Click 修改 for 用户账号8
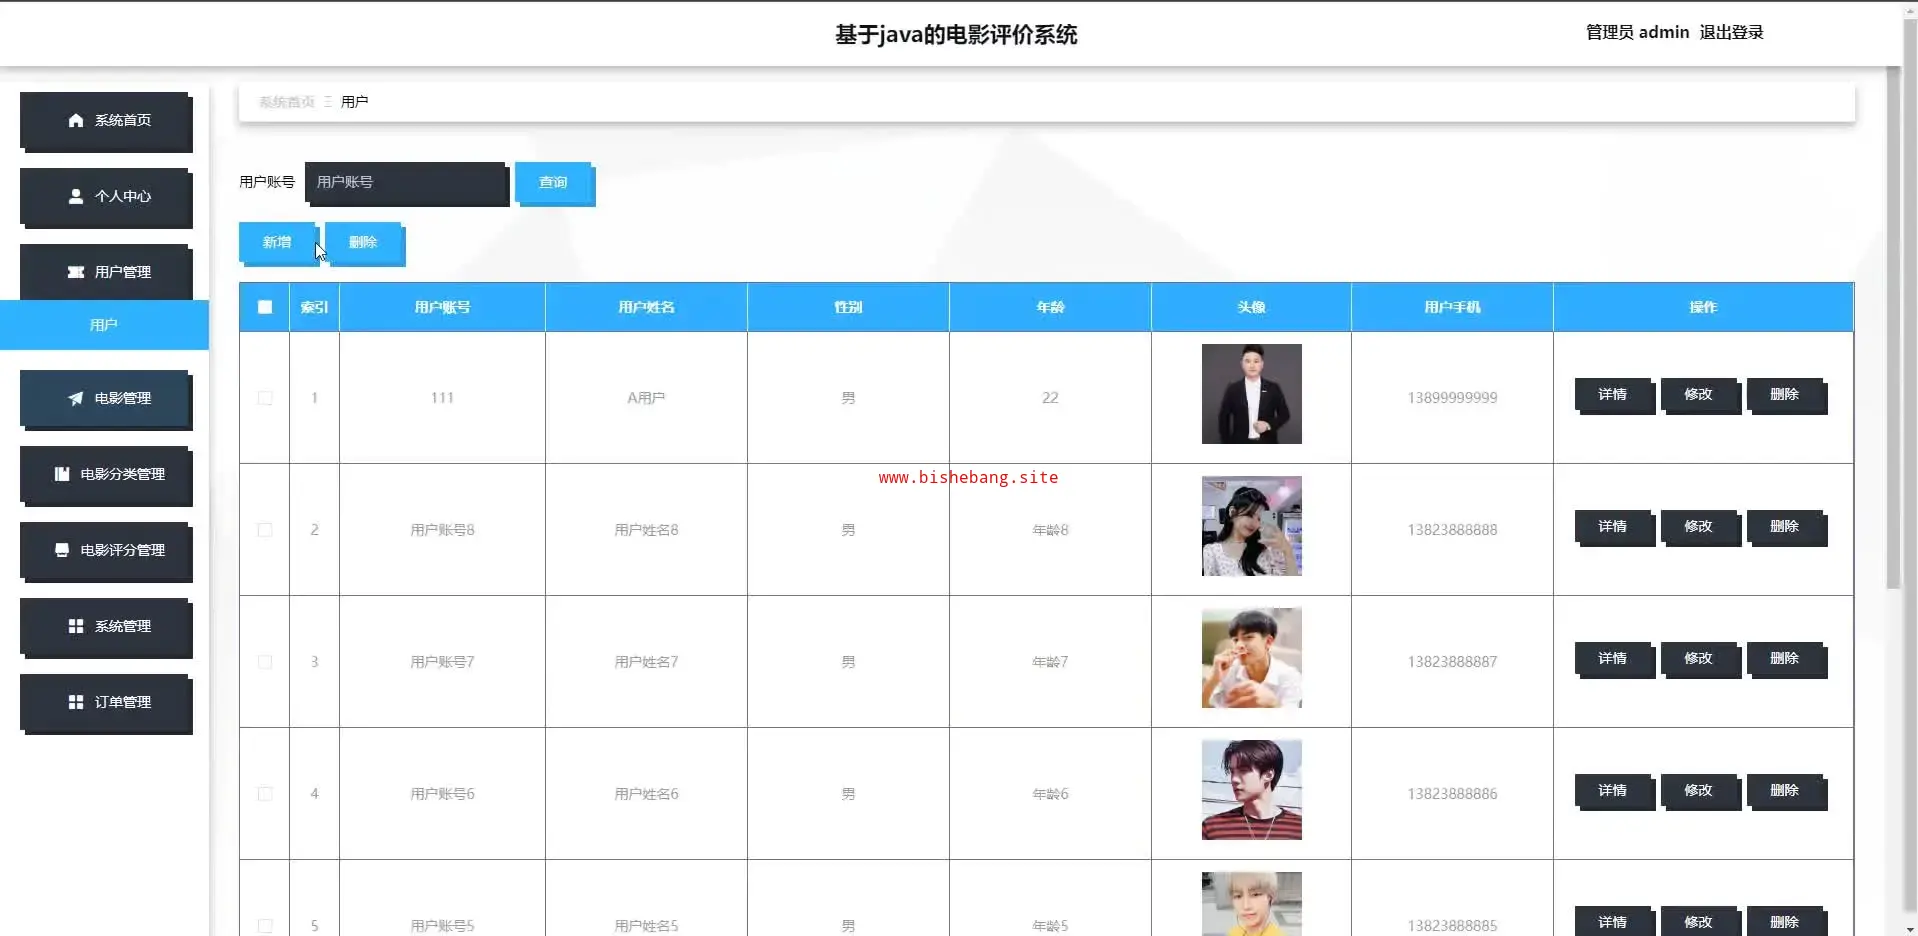Viewport: 1918px width, 936px height. click(x=1699, y=527)
